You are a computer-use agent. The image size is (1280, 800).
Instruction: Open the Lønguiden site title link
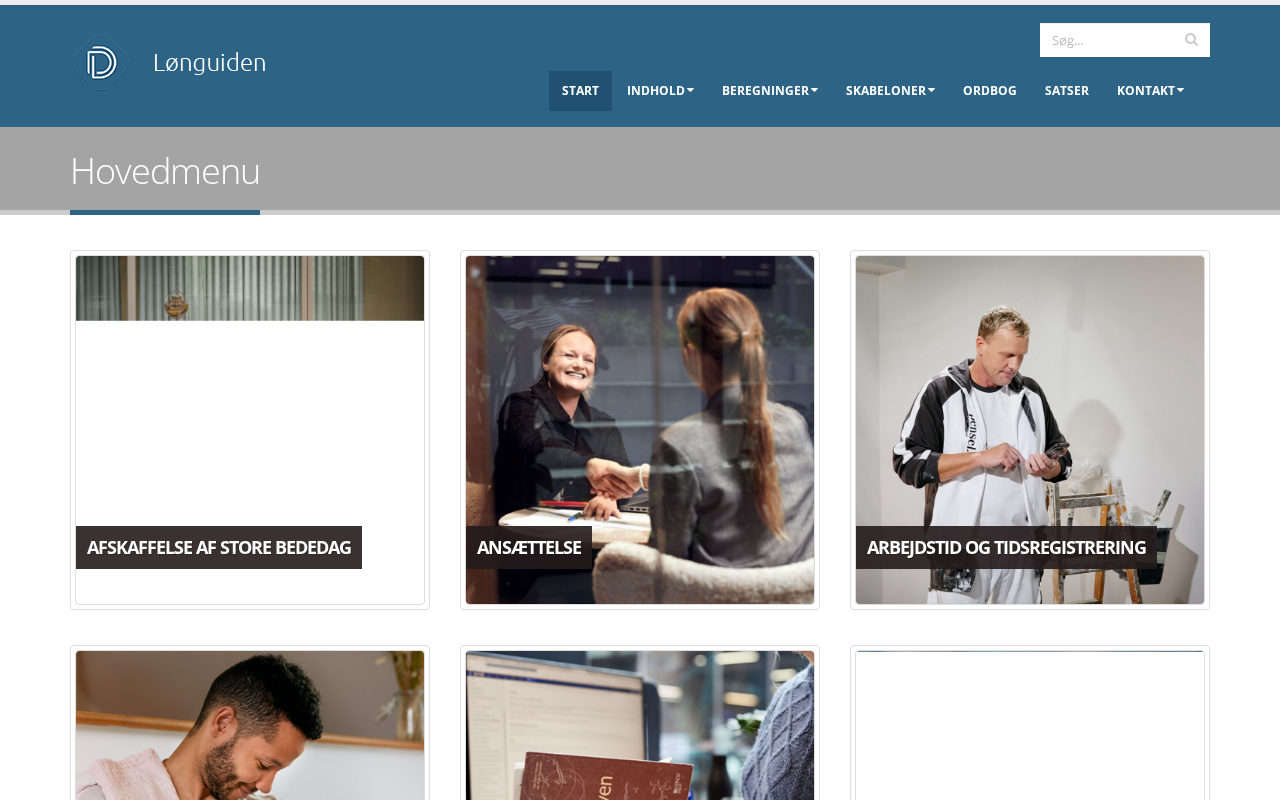point(210,62)
